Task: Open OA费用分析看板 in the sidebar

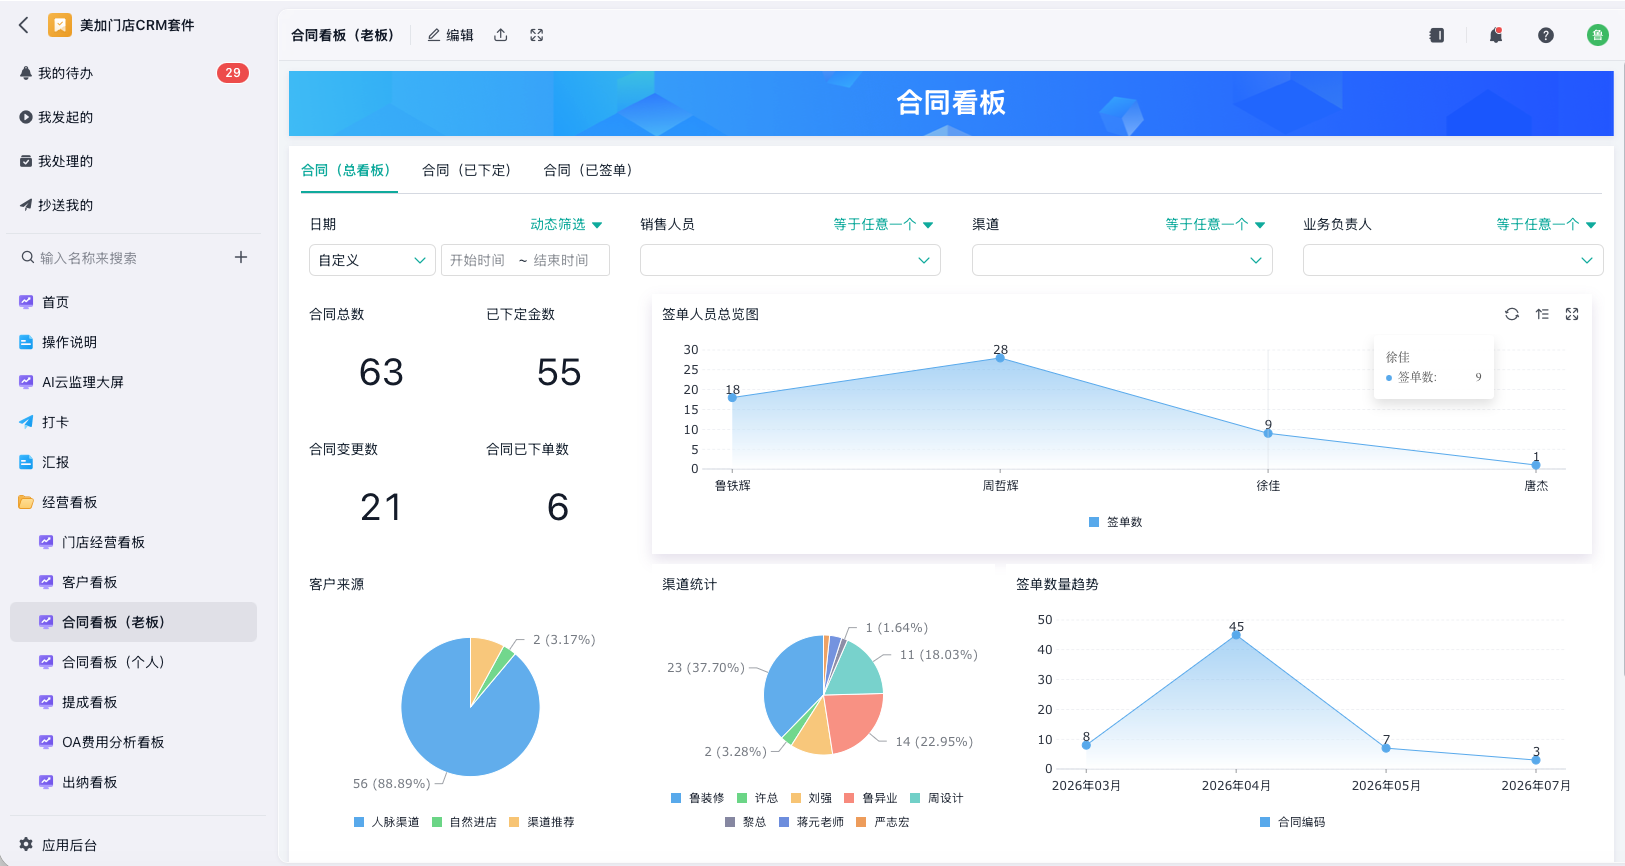Action: (134, 742)
